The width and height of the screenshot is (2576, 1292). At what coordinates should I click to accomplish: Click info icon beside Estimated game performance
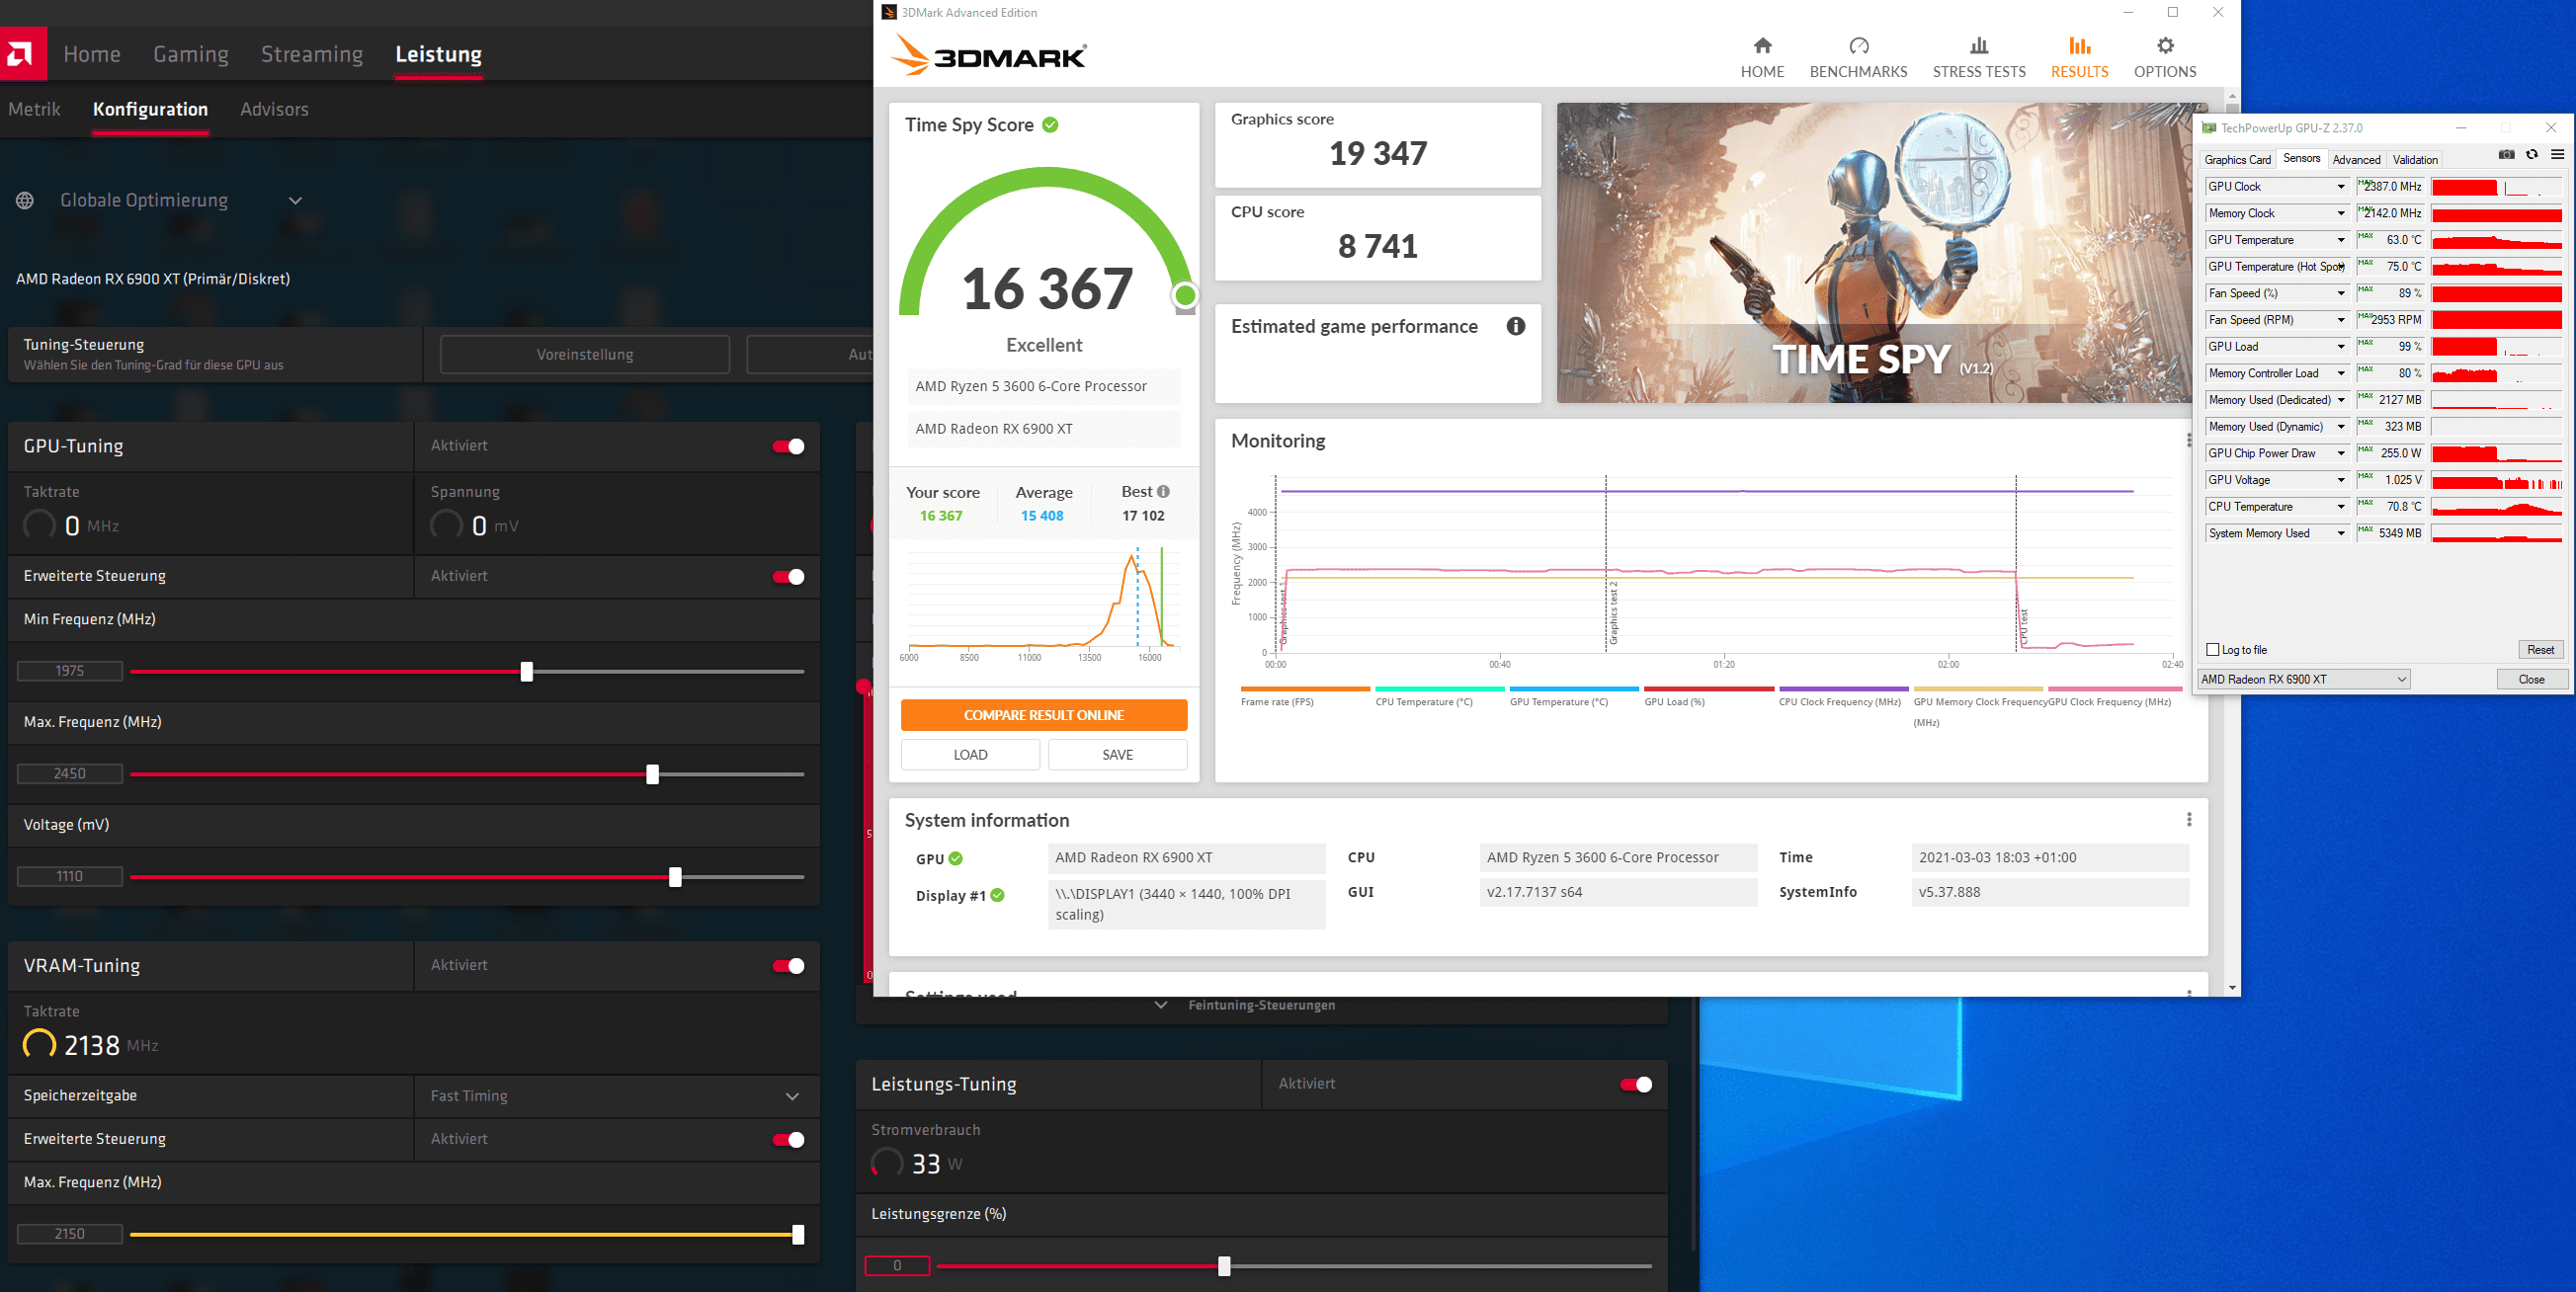(1515, 326)
